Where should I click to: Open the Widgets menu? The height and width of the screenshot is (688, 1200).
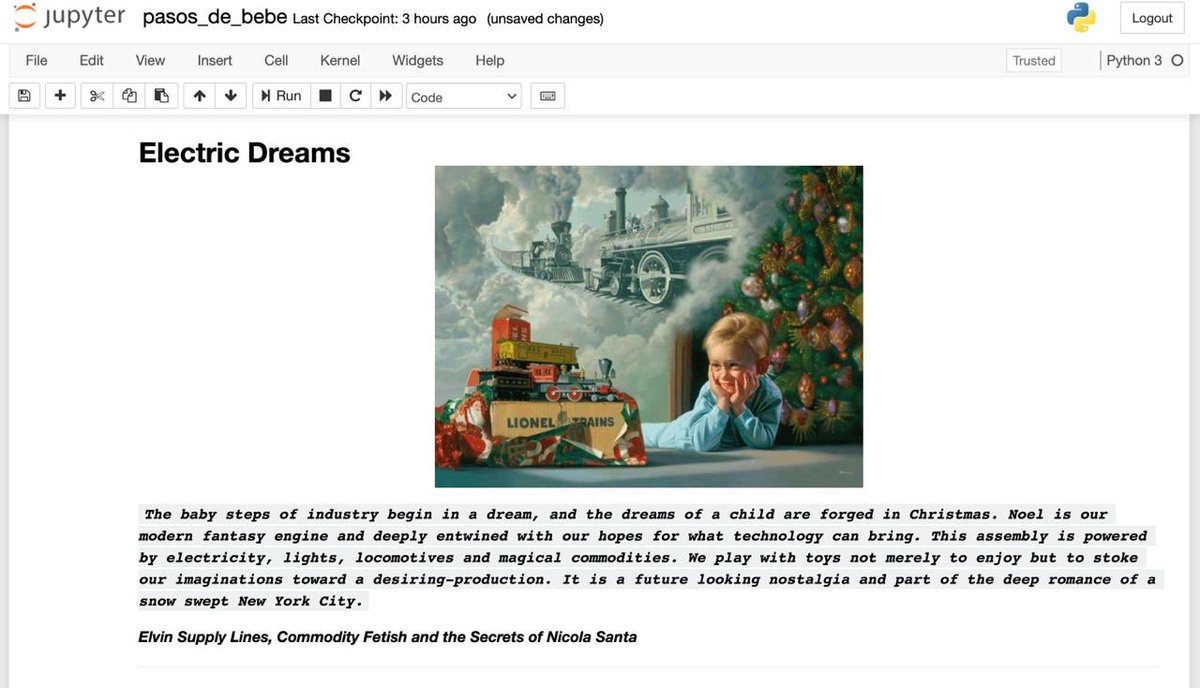[x=418, y=60]
